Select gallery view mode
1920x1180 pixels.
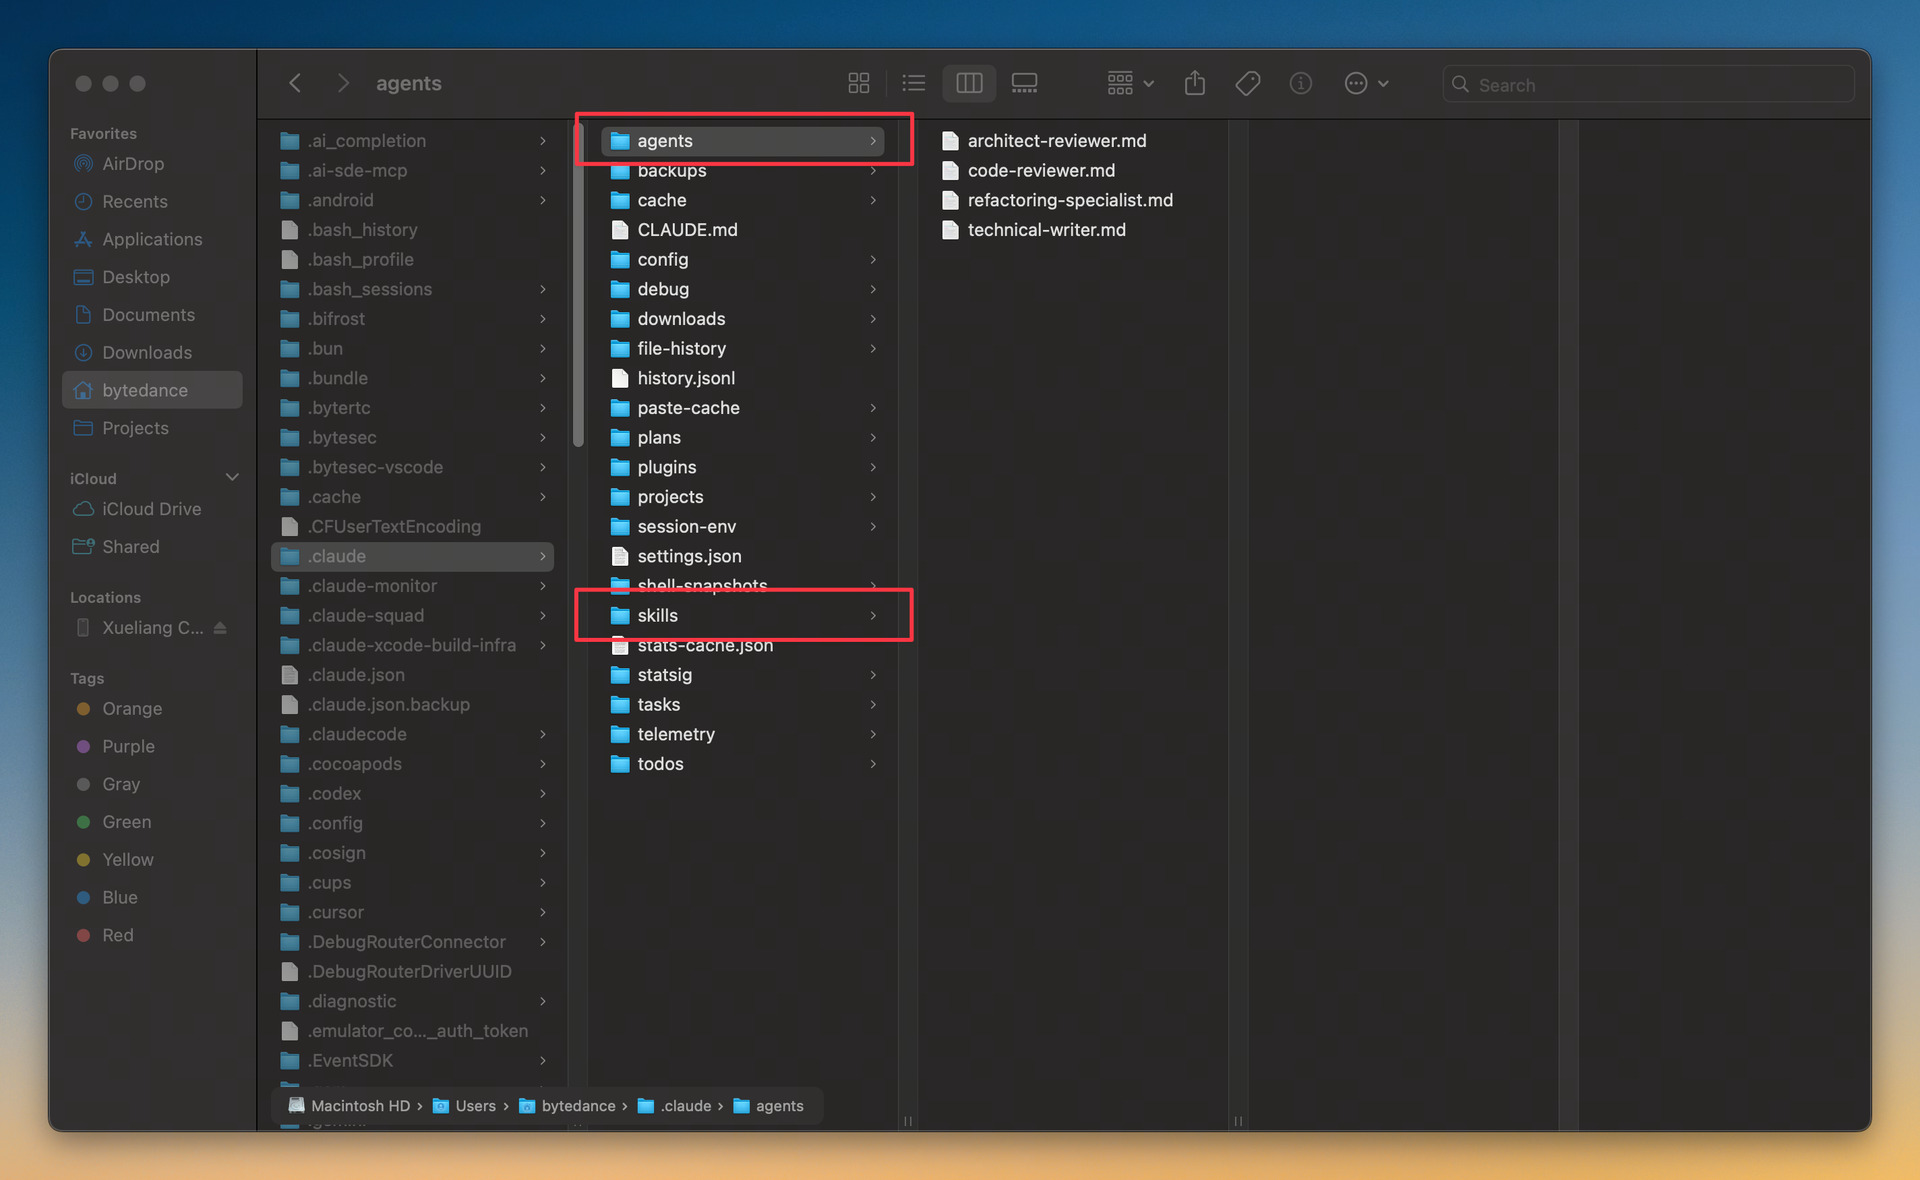pyautogui.click(x=1024, y=84)
